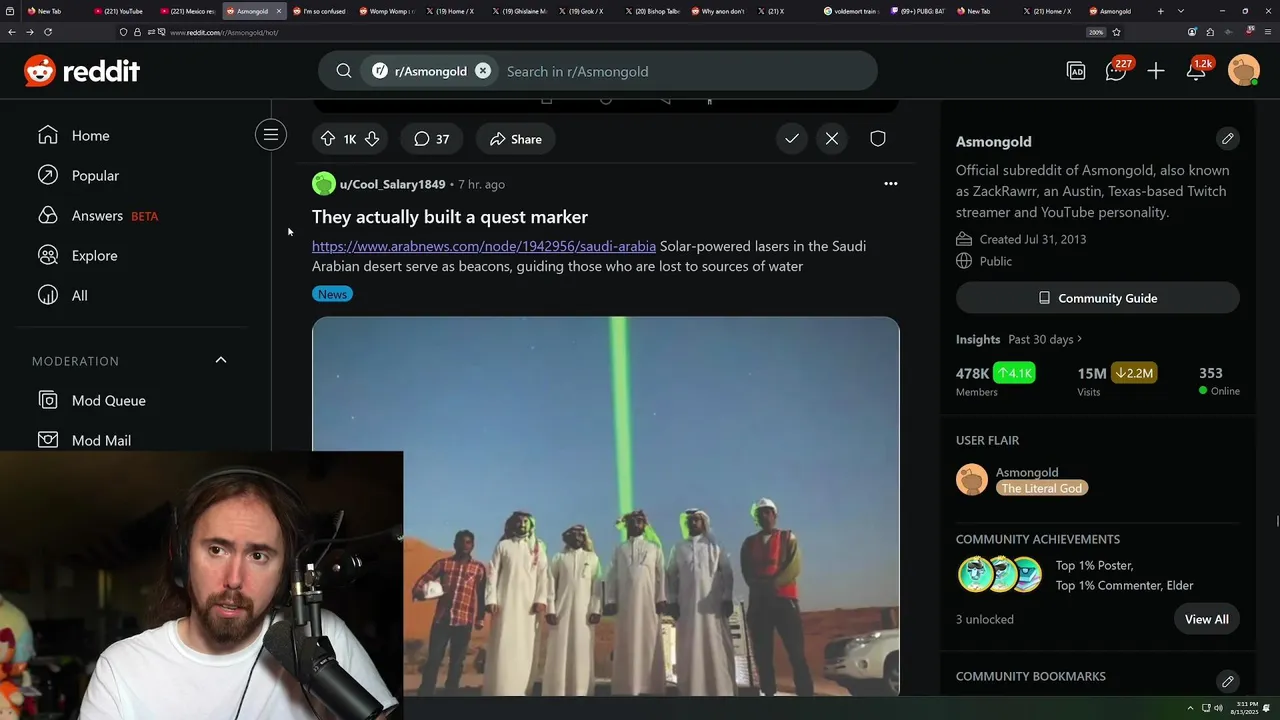
Task: Switch to the (221) YouTube tab
Action: [x=118, y=11]
